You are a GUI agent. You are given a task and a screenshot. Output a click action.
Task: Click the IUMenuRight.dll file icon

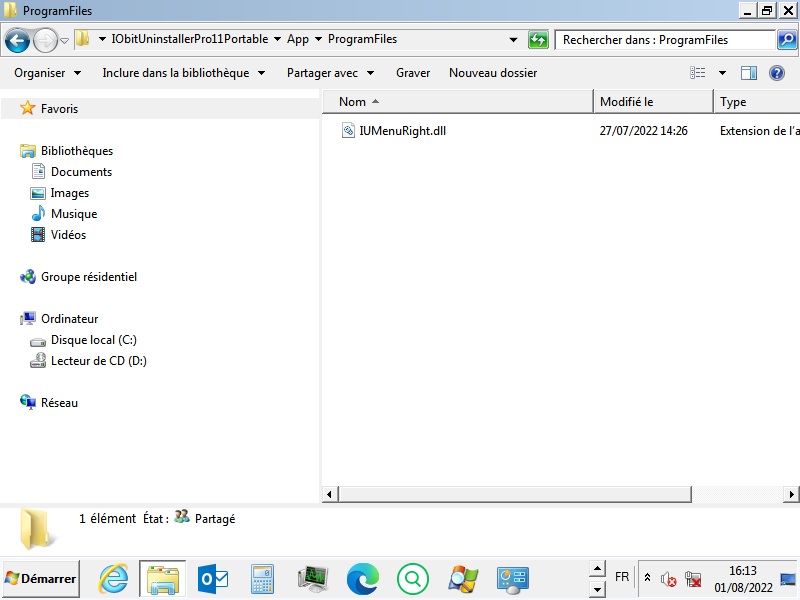(348, 131)
